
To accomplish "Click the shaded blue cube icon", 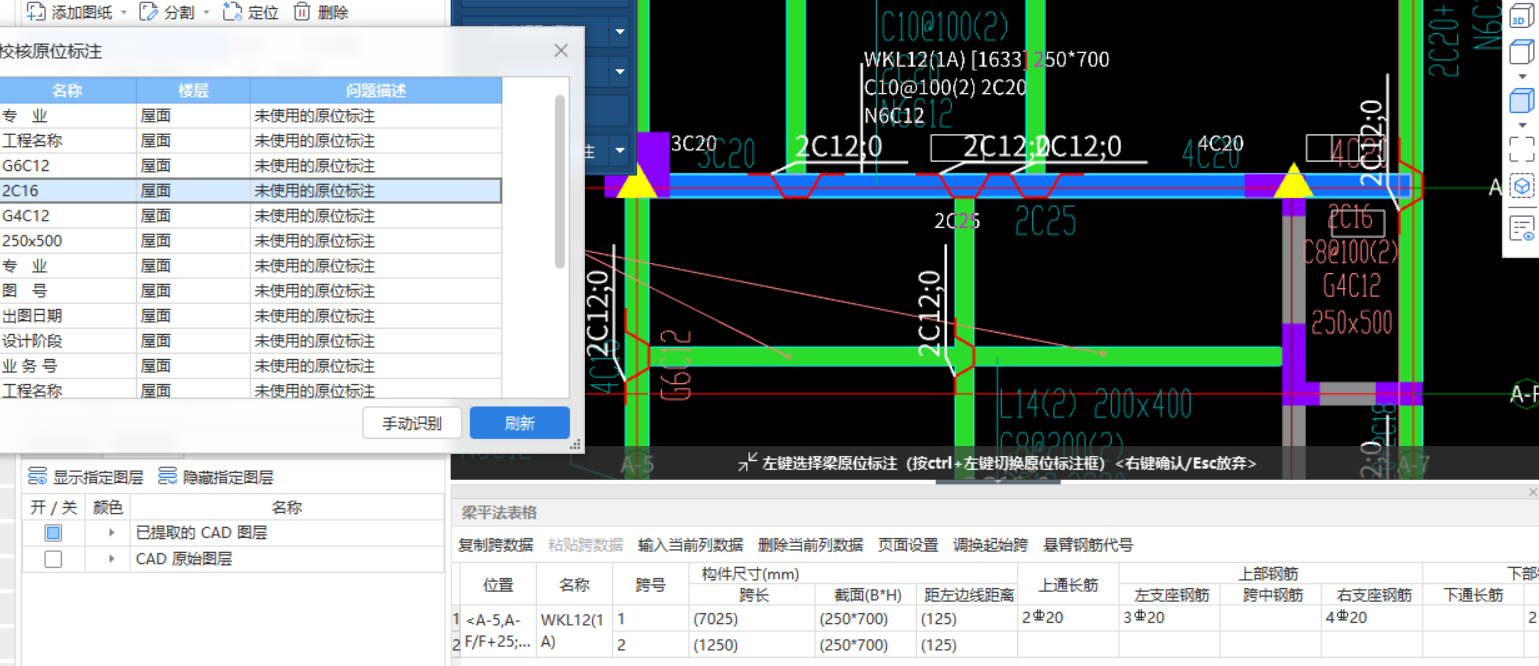I will click(1521, 101).
